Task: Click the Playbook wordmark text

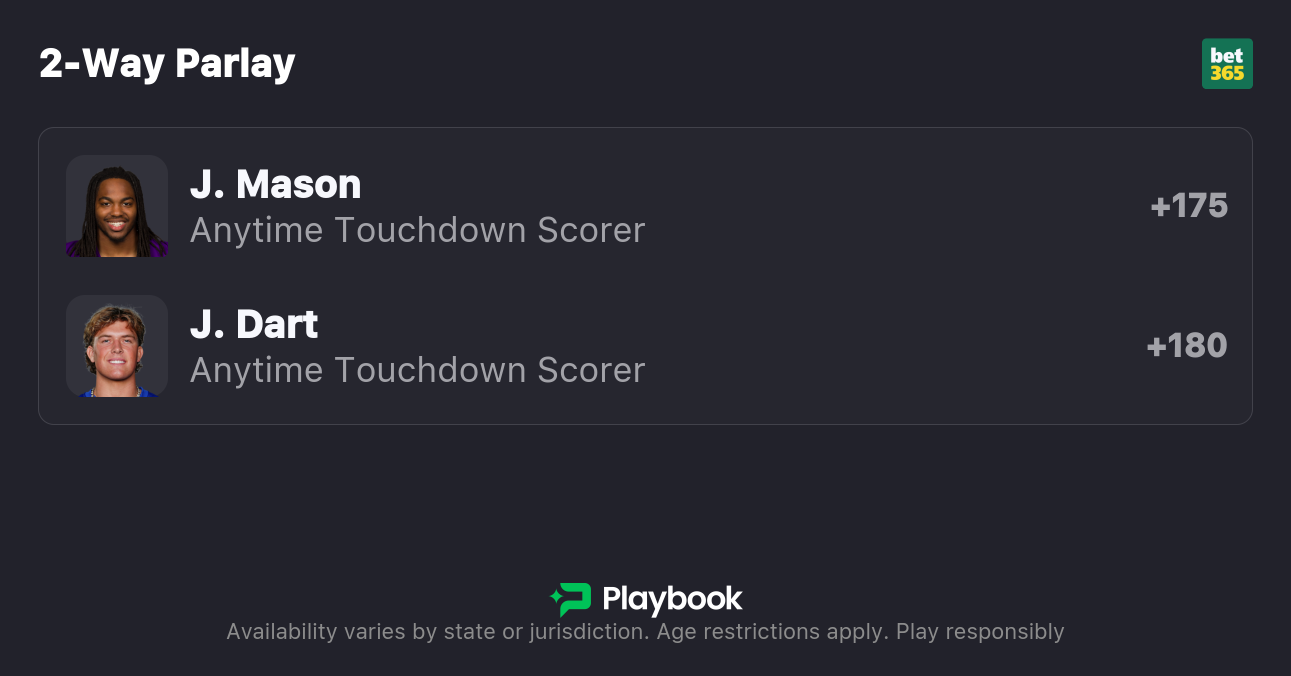Action: [672, 599]
